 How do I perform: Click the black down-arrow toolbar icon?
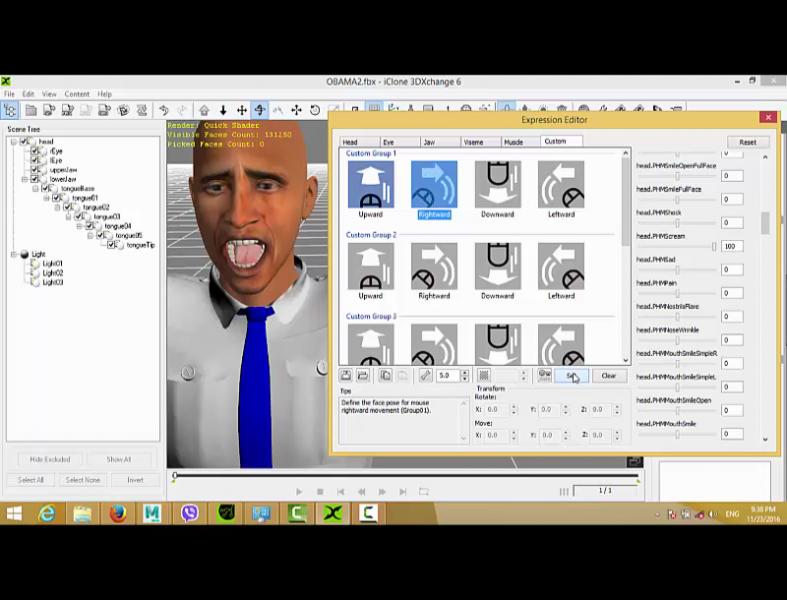[223, 110]
